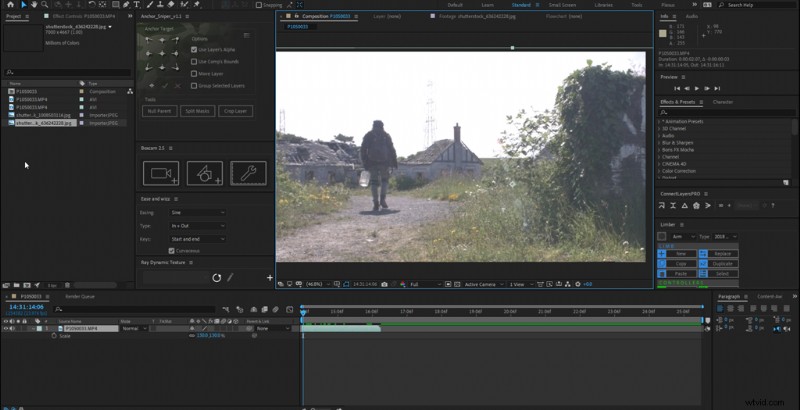The width and height of the screenshot is (800, 410).
Task: Click Ray Dynamic Texture refresh icon
Action: tap(217, 278)
